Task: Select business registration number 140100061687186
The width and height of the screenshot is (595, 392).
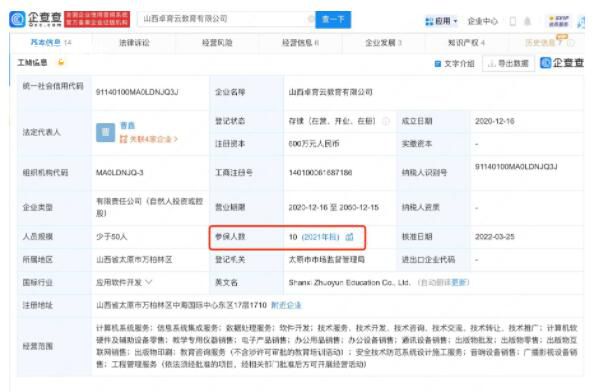Action: [320, 173]
